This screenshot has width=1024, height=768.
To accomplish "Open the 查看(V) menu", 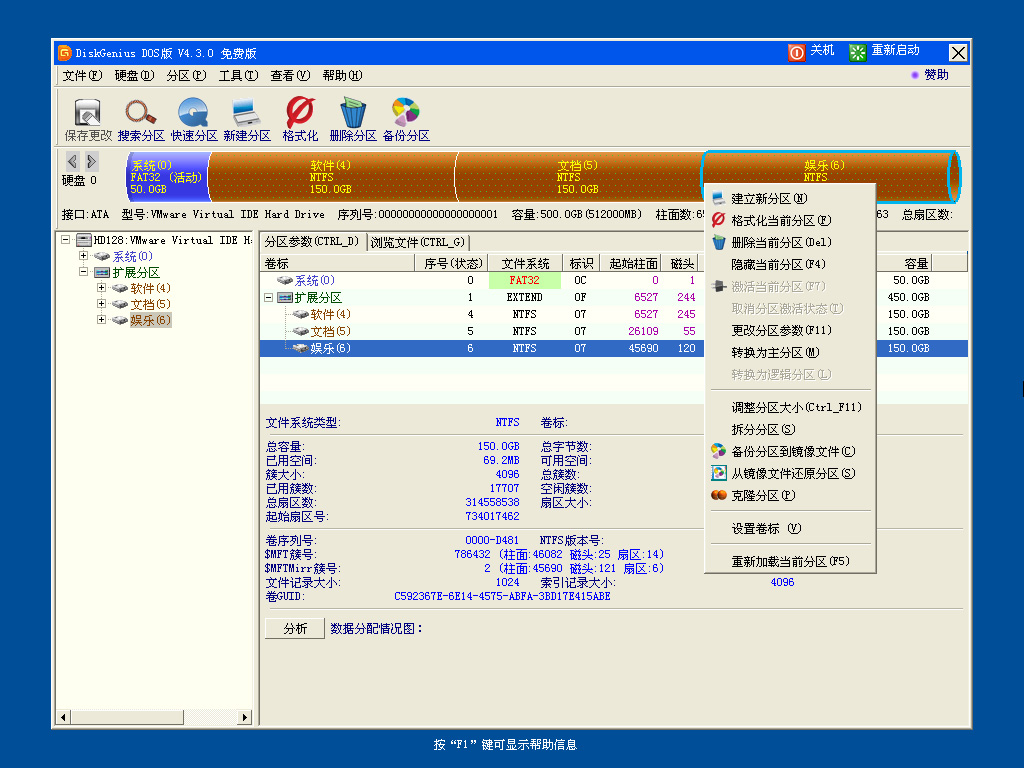I will tap(290, 76).
